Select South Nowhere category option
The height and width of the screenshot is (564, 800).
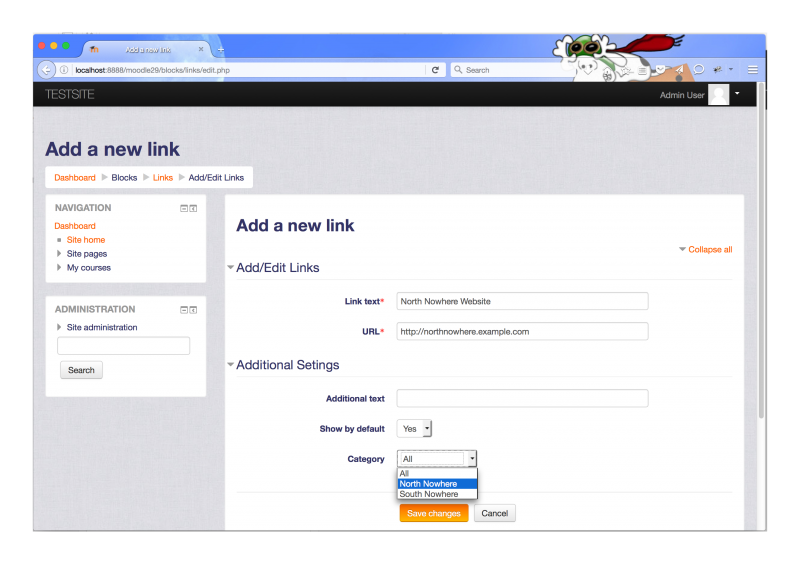coord(437,494)
